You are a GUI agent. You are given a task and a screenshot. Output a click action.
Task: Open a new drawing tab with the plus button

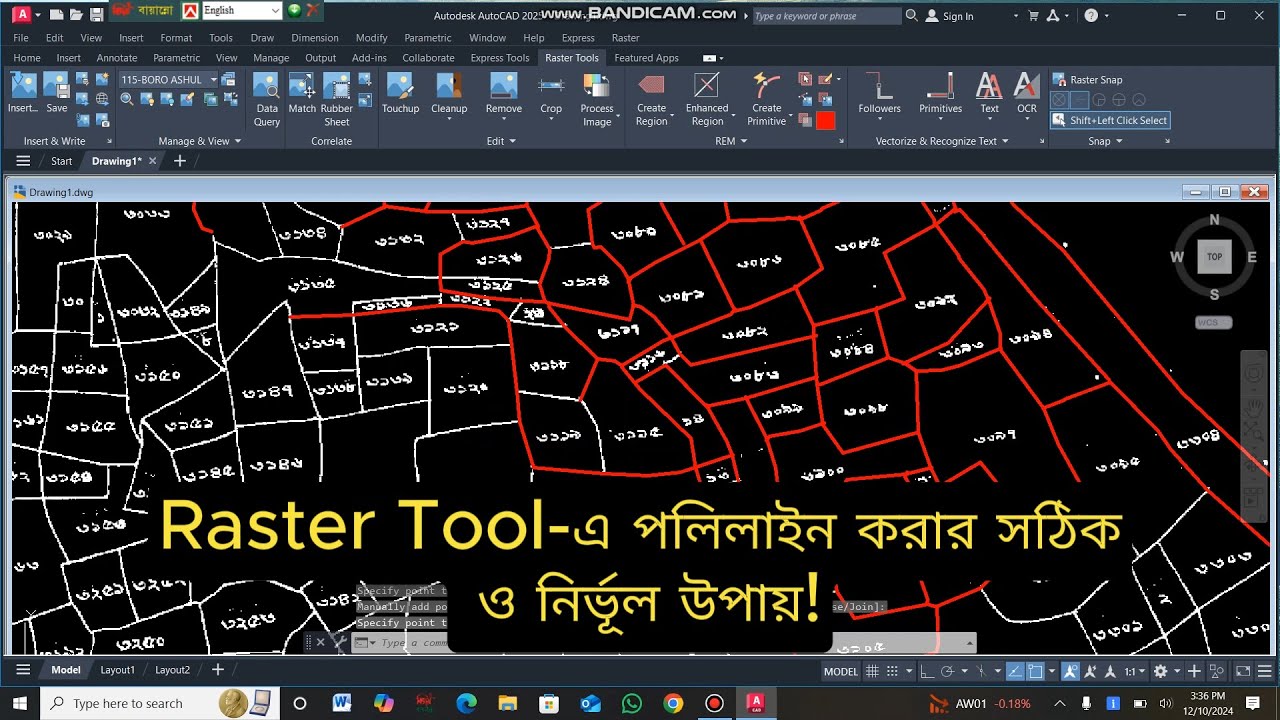180,161
